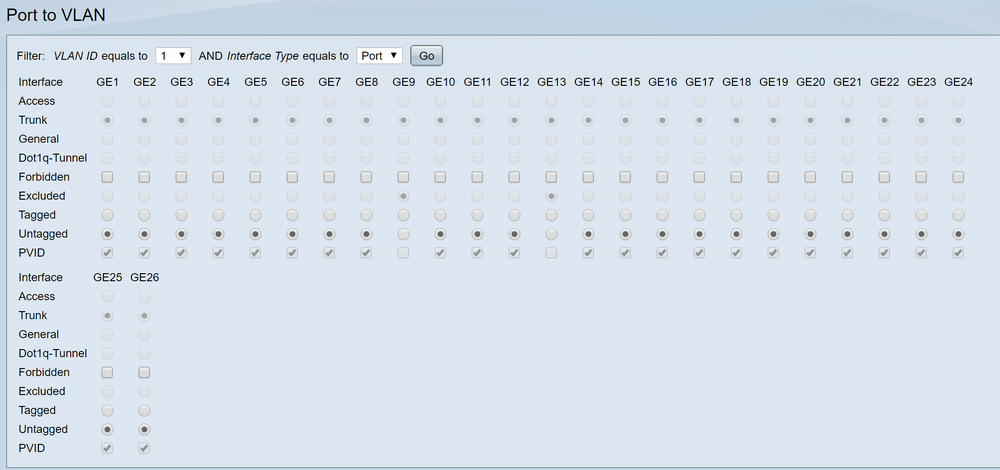The height and width of the screenshot is (470, 1000).
Task: Expand the Interface Type dropdown
Action: point(379,55)
